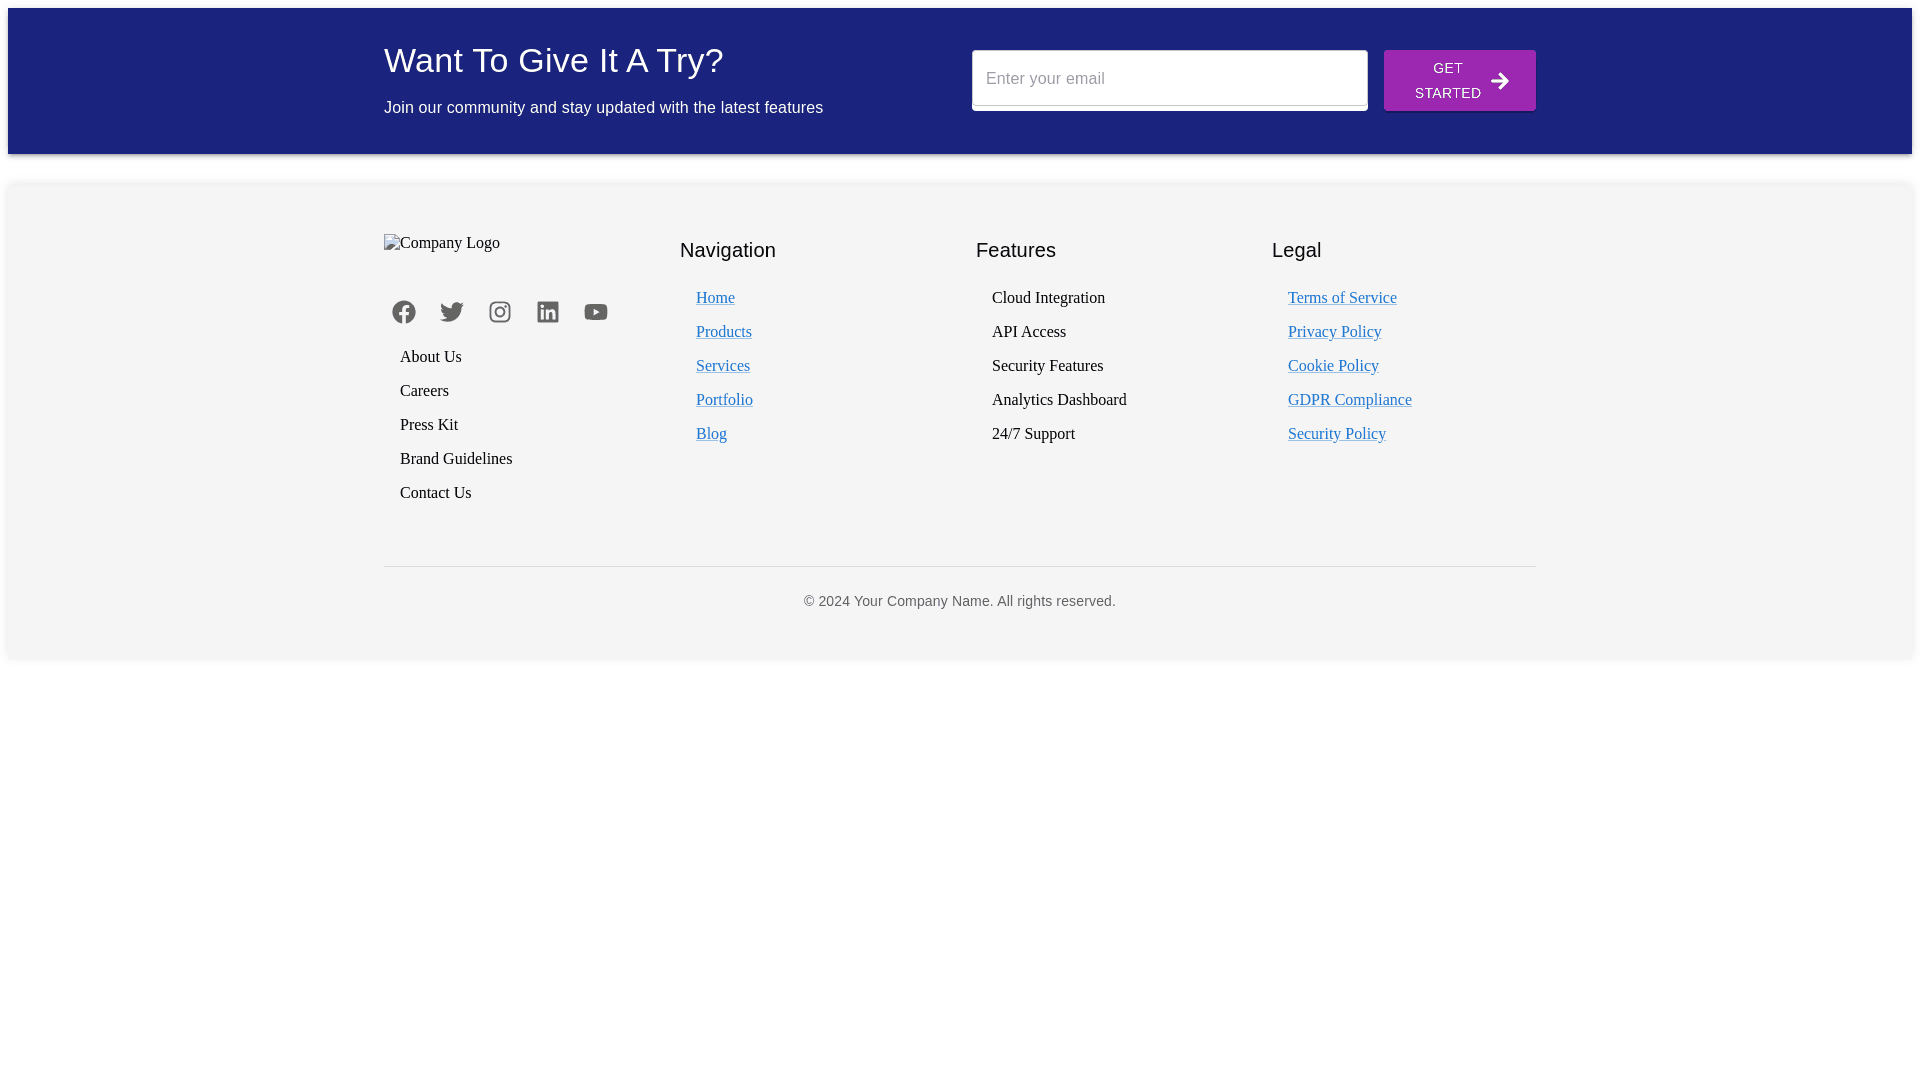
Task: Click the Company Logo image
Action: pos(442,243)
